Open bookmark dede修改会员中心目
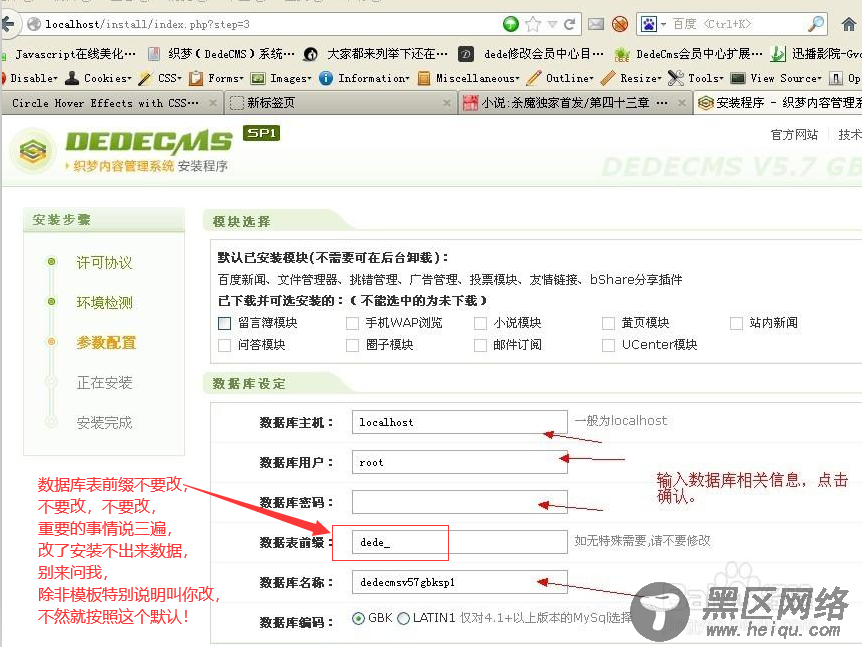Screen dimensions: 862x647 (532, 54)
